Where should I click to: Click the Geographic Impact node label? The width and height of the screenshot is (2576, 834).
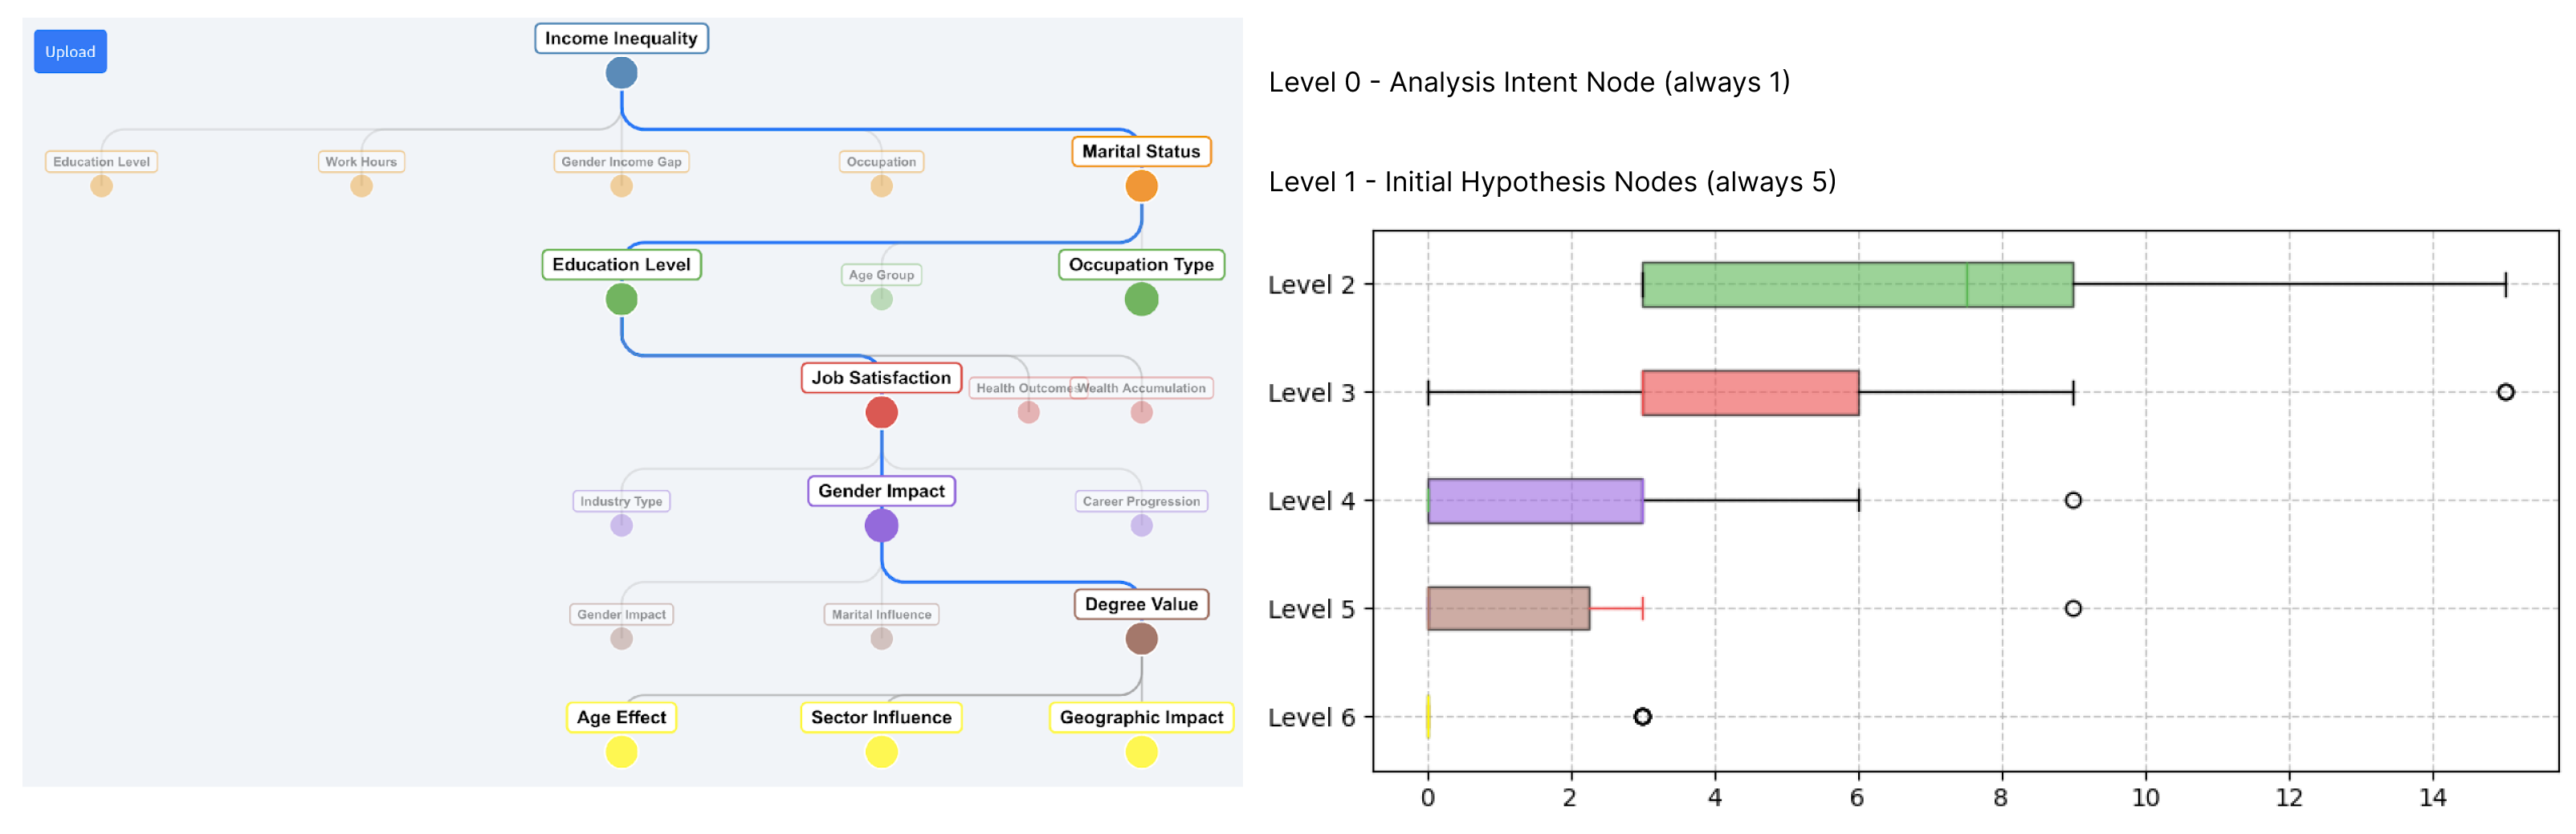click(1141, 717)
